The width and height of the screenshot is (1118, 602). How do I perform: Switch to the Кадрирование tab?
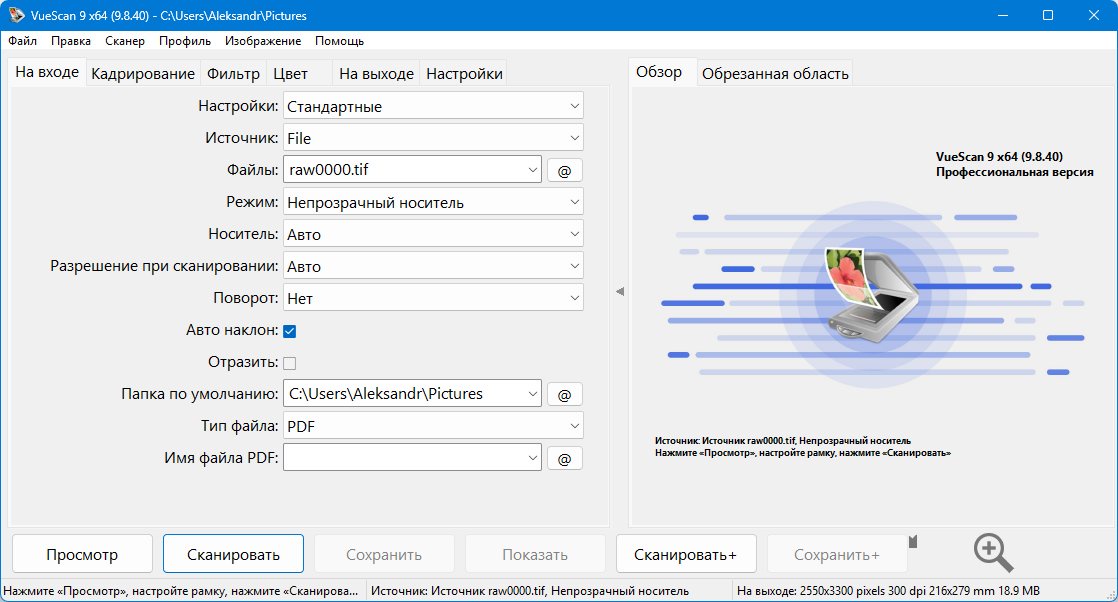pyautogui.click(x=143, y=73)
